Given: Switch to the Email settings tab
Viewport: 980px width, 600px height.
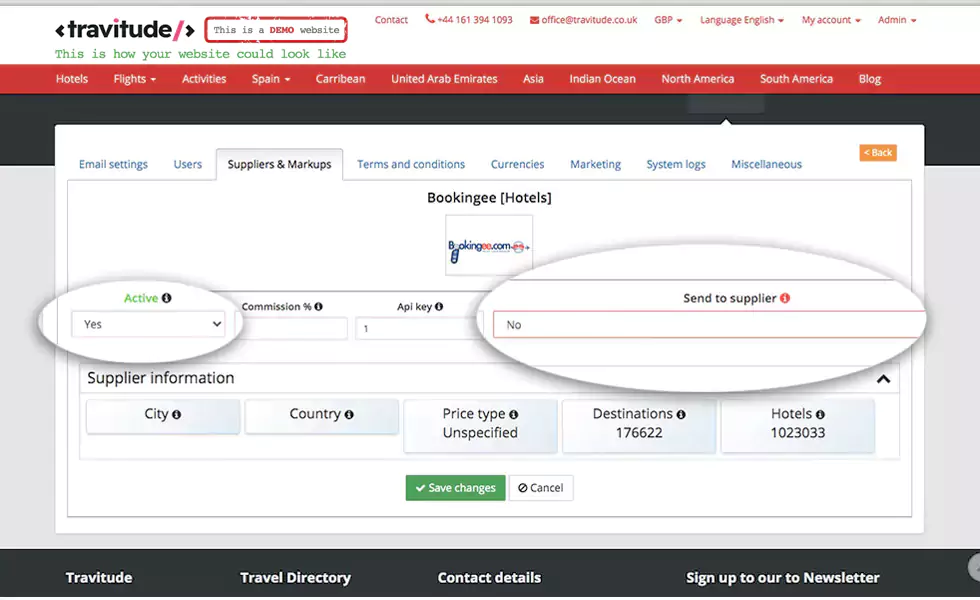Looking at the screenshot, I should pos(113,164).
